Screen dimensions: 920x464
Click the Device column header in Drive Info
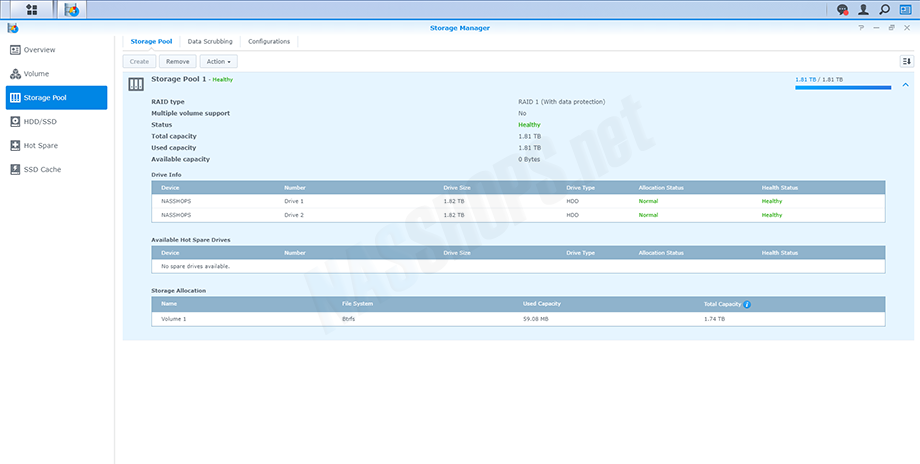tap(170, 188)
